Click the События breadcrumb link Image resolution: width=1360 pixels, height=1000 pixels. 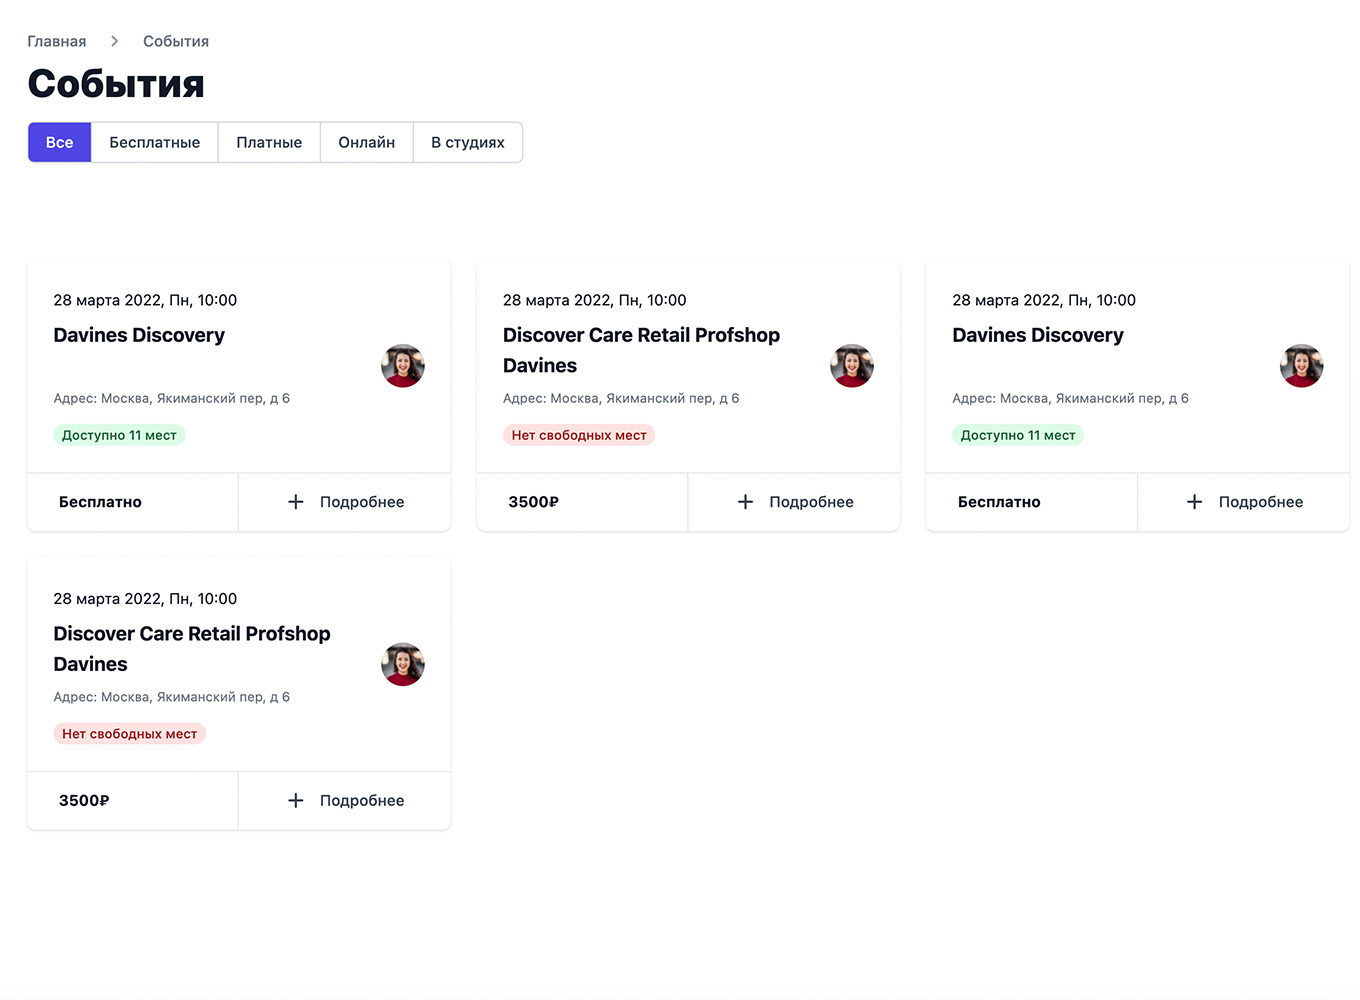pos(176,41)
